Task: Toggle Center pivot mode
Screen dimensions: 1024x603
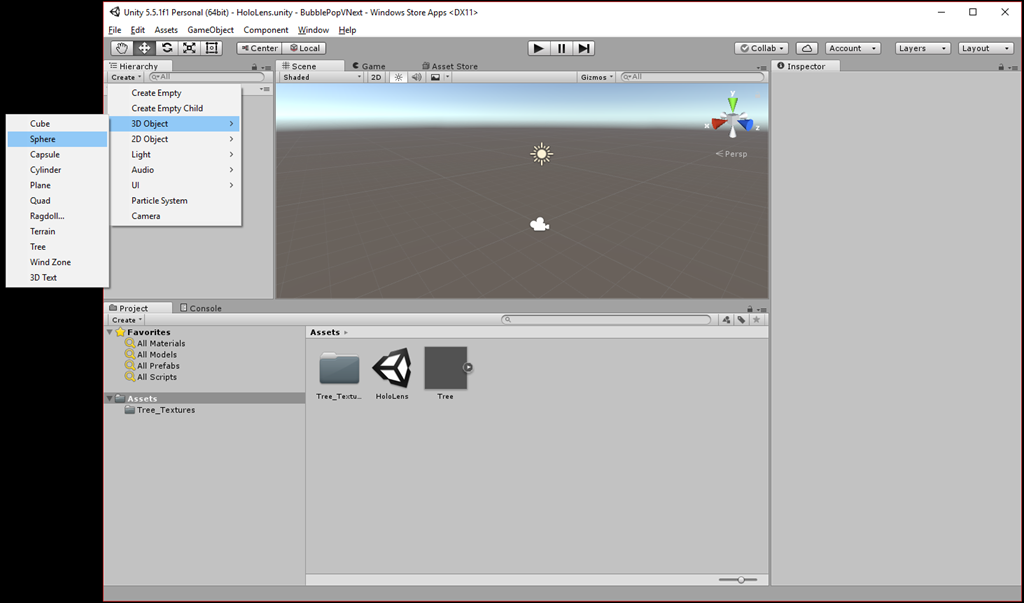Action: pos(259,48)
